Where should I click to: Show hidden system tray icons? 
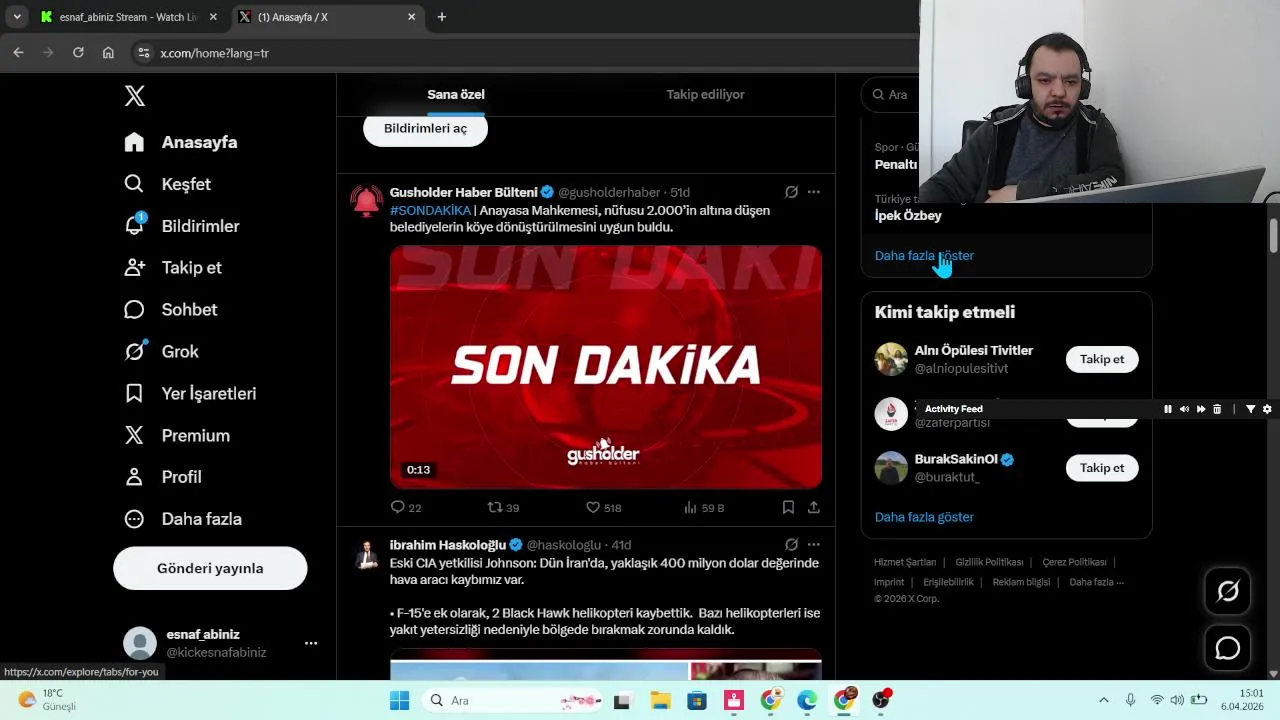click(1103, 700)
